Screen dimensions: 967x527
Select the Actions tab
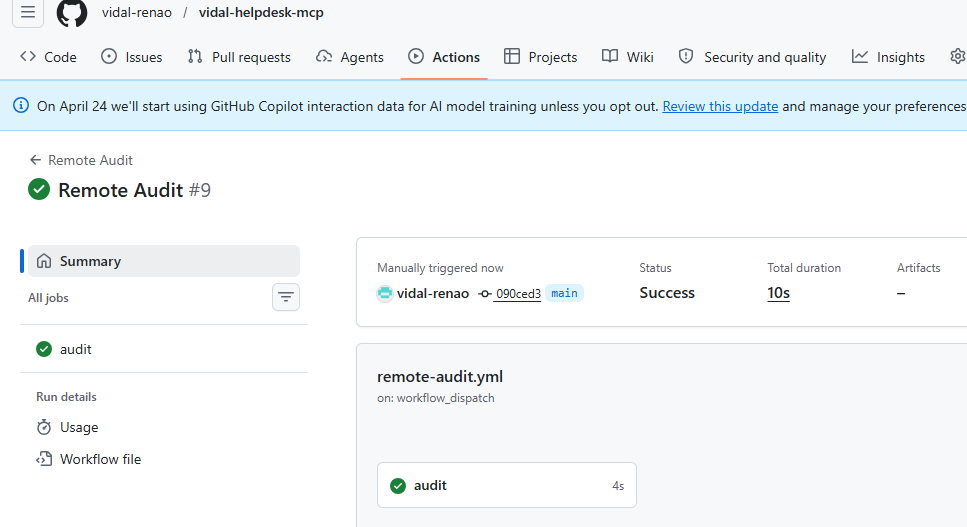444,57
